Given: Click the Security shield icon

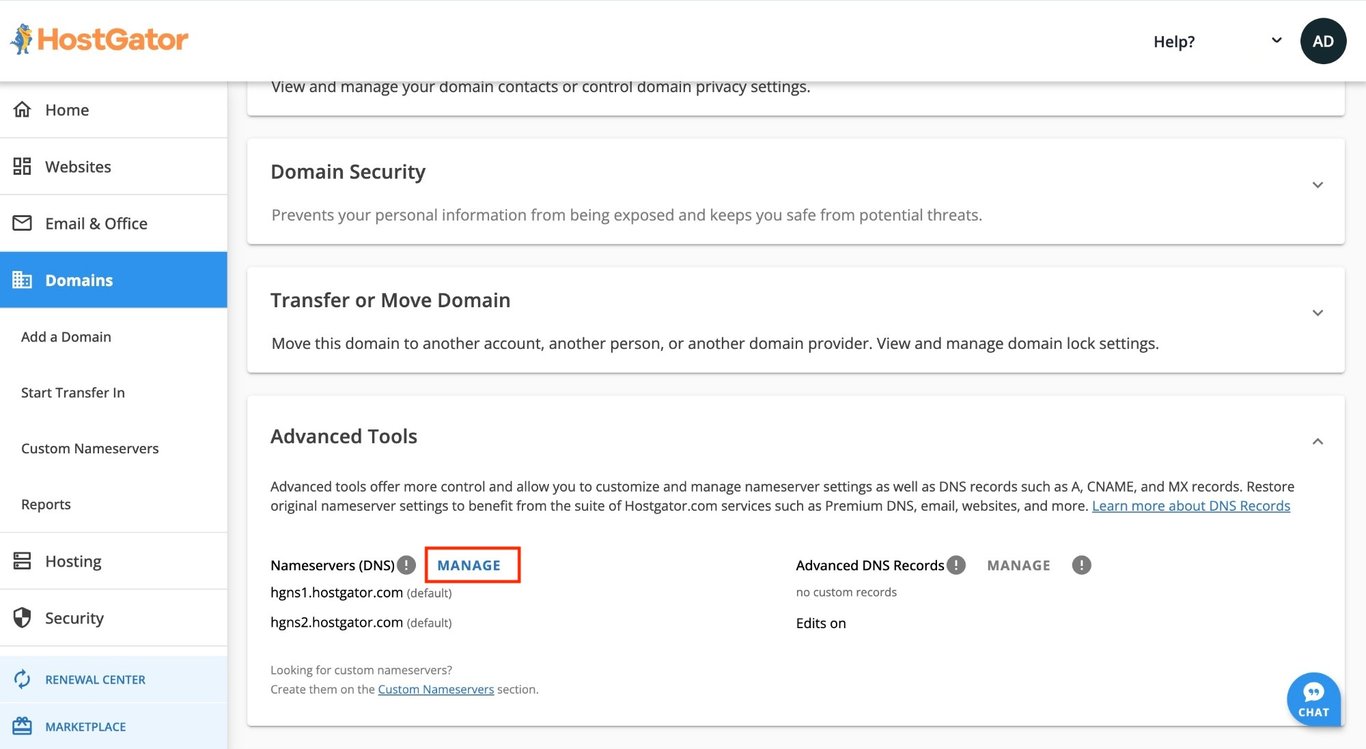Looking at the screenshot, I should pos(22,616).
